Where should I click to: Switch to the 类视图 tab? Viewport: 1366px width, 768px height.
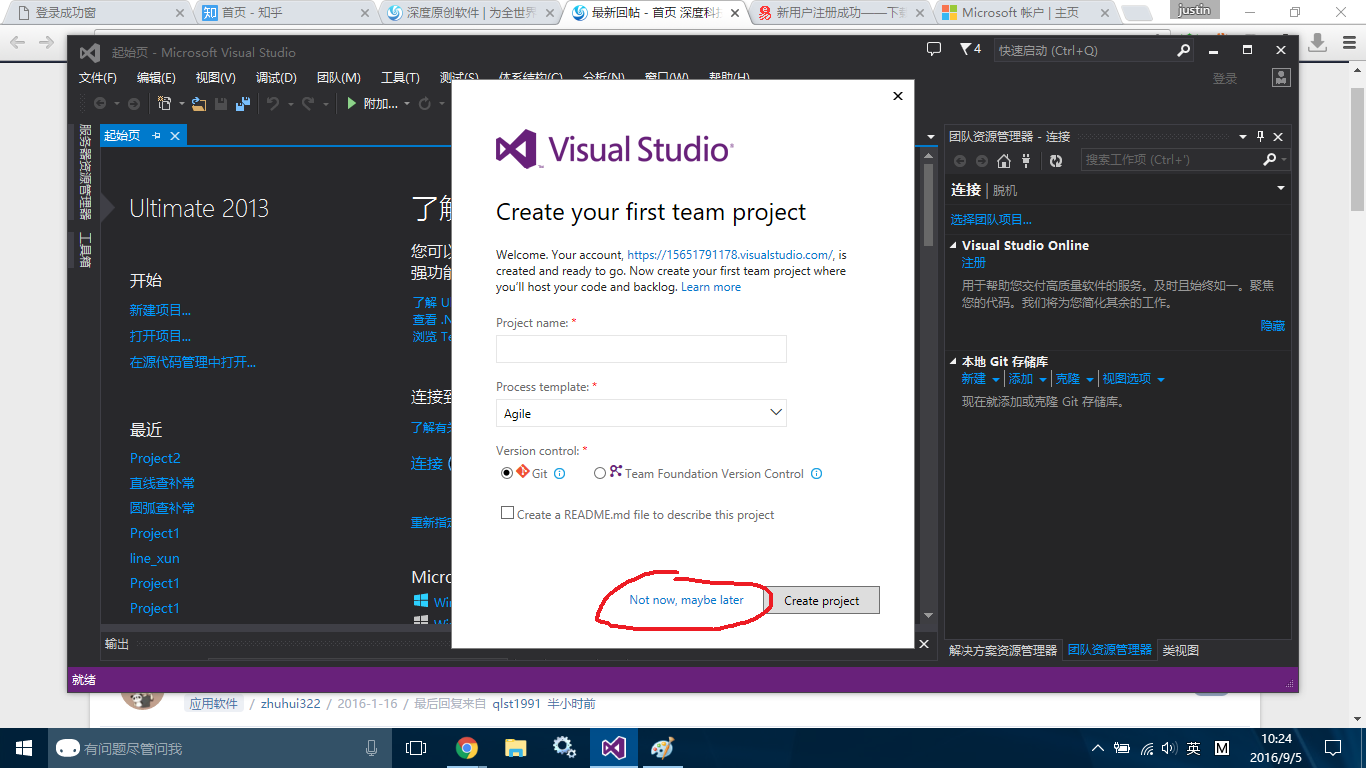[x=1180, y=648]
